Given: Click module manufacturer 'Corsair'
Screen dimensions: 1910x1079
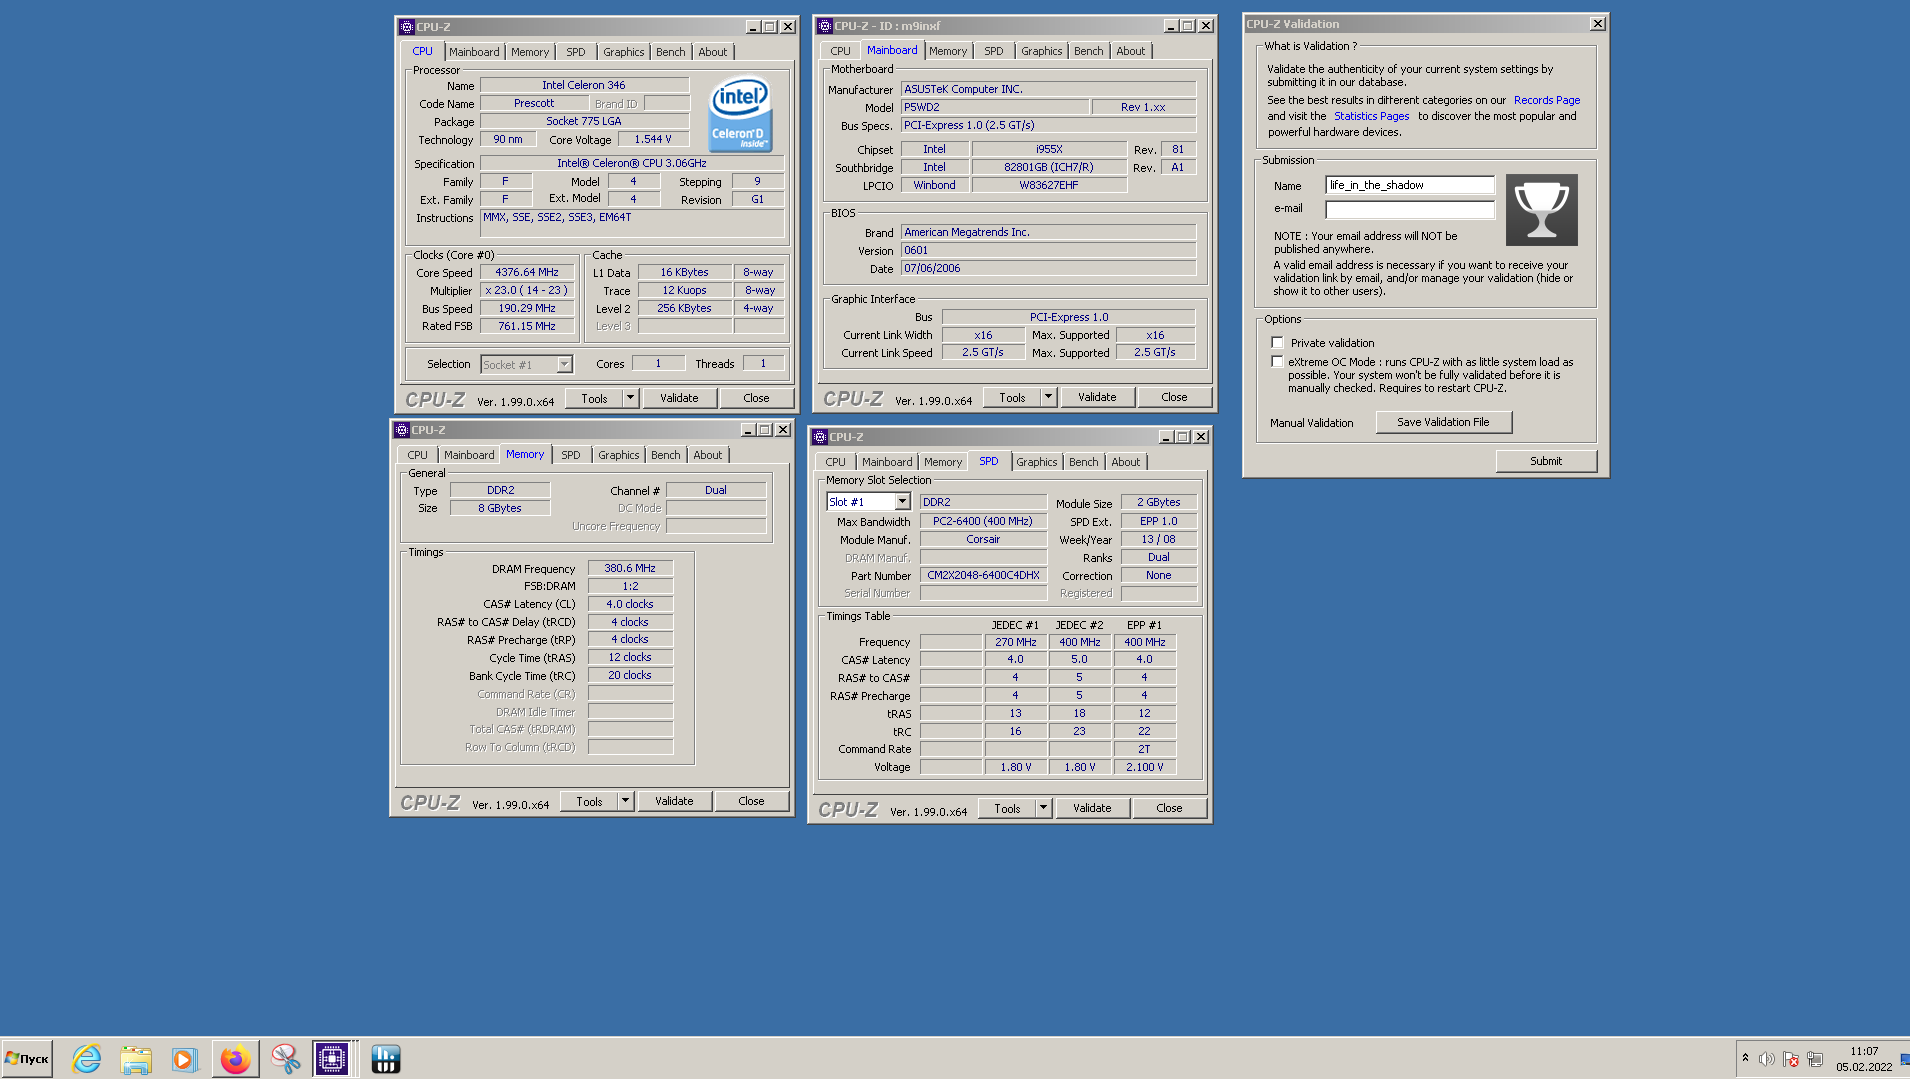Looking at the screenshot, I should [983, 539].
